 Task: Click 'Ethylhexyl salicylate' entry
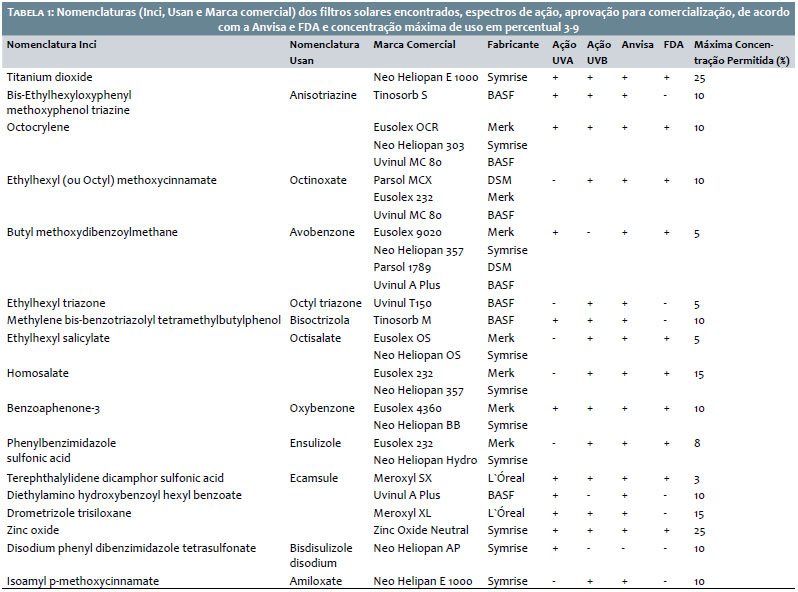[x=58, y=339]
